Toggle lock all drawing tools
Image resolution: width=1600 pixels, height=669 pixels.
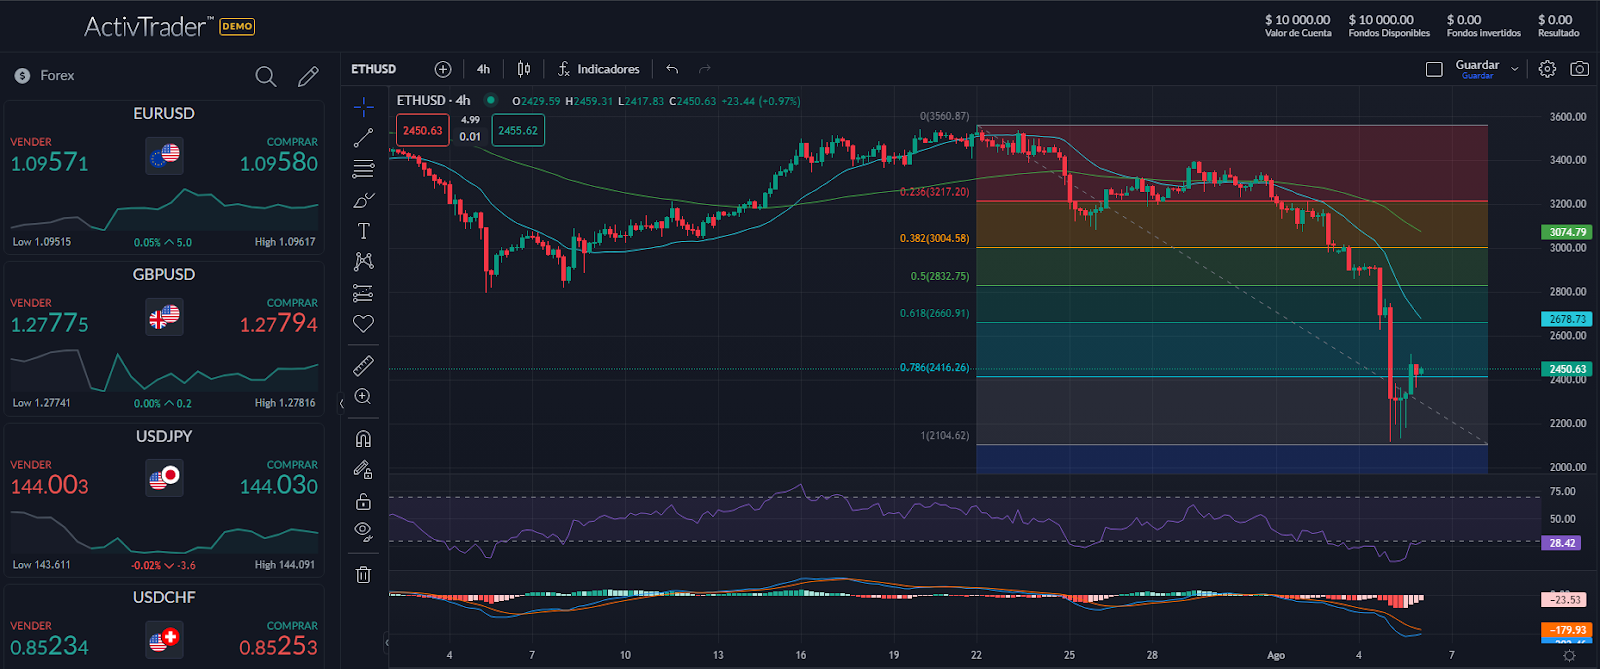click(x=363, y=501)
